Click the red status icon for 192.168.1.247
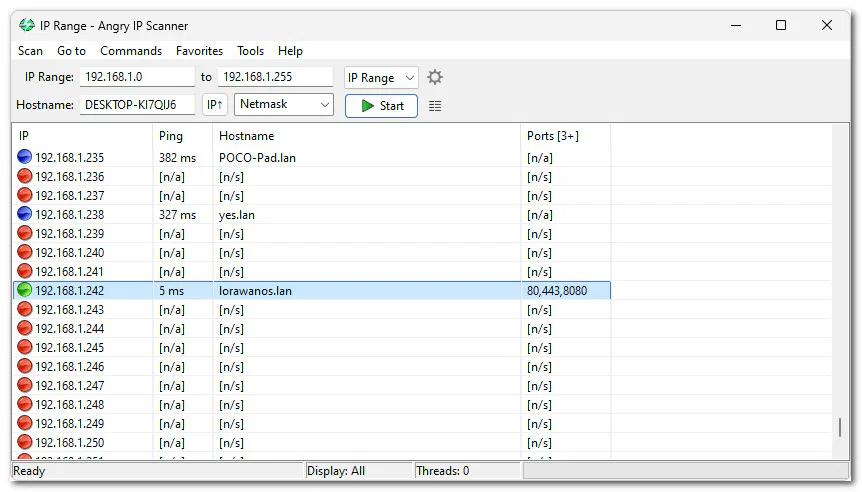 point(24,385)
